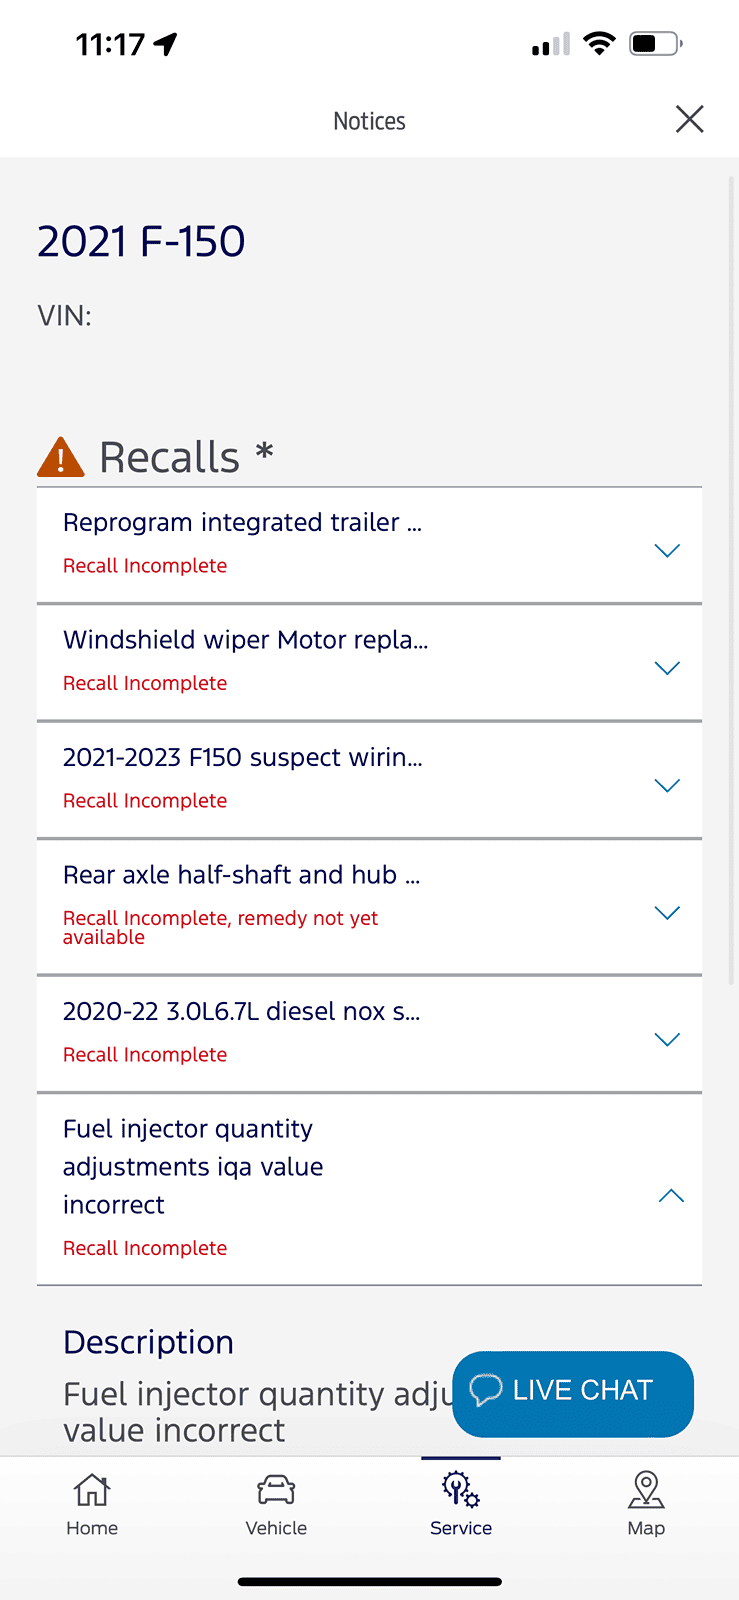Open the Map pin icon
The image size is (739, 1600).
click(x=646, y=1489)
